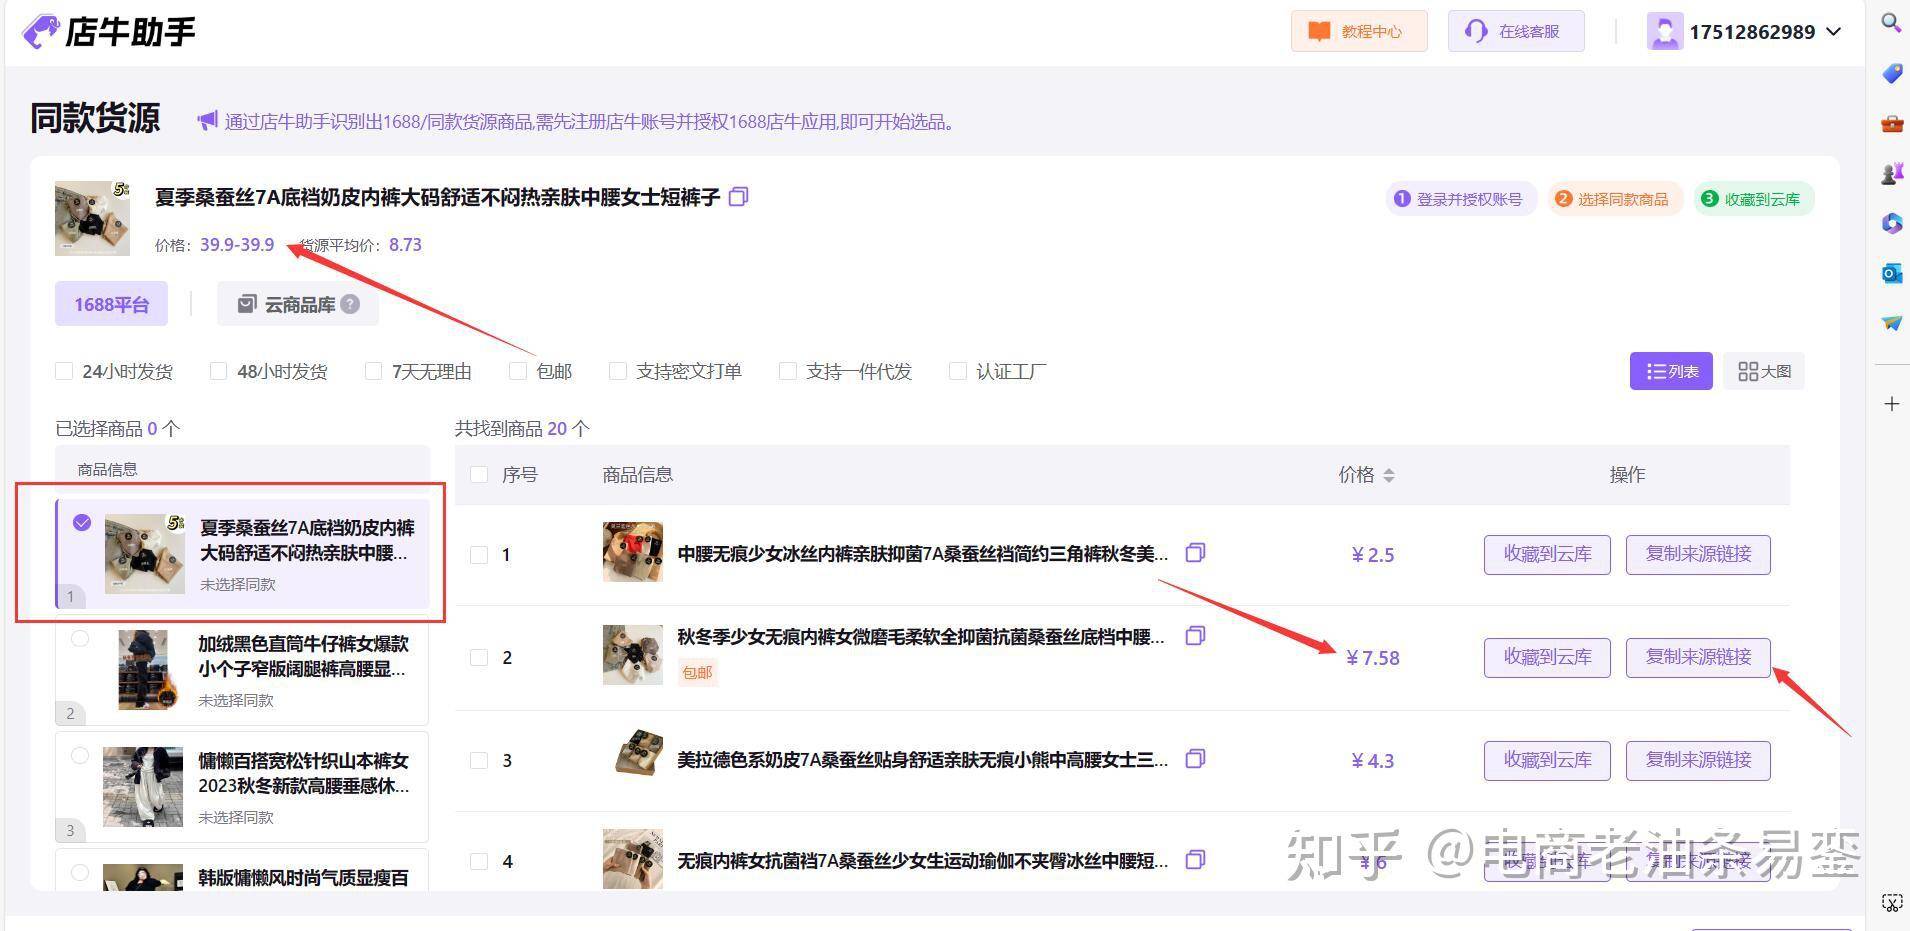Check 支持密文打单 filter
The width and height of the screenshot is (1910, 931).
617,371
